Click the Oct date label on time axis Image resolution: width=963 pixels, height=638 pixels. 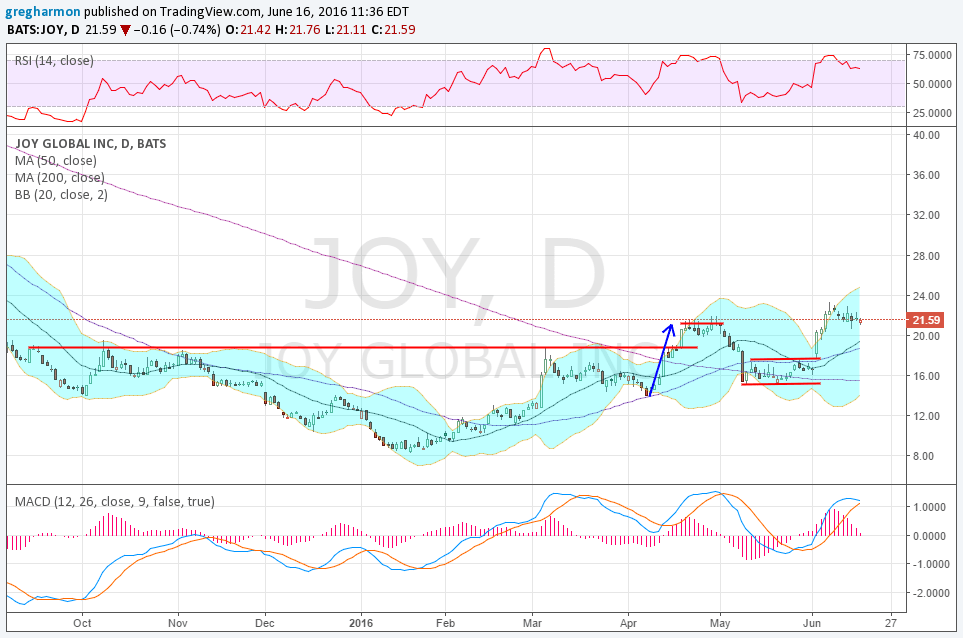[x=82, y=623]
